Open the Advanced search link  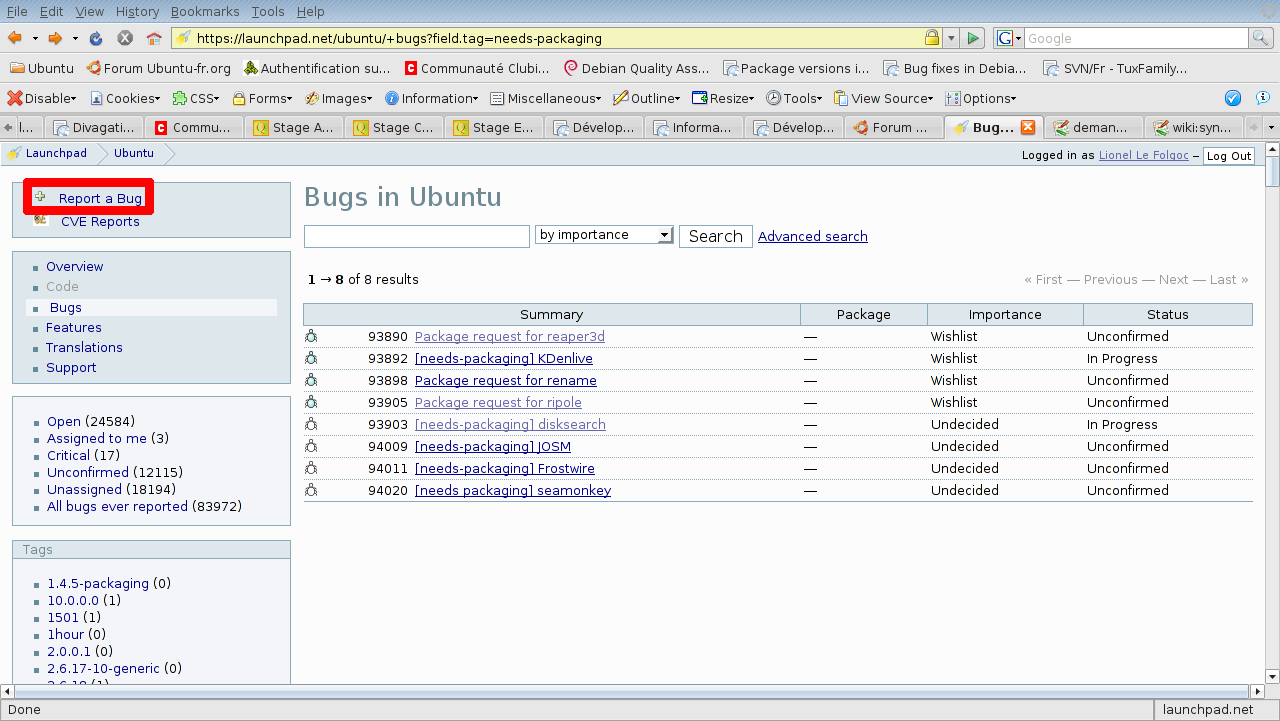(x=812, y=236)
